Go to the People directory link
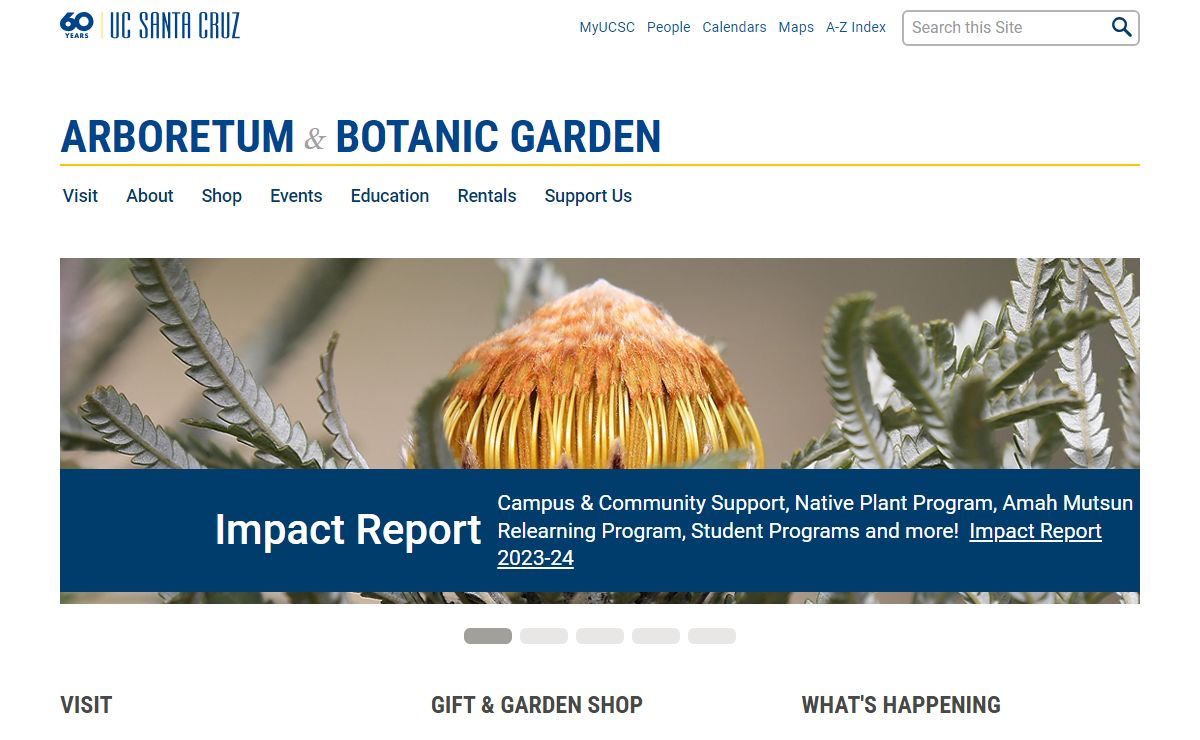 668,28
